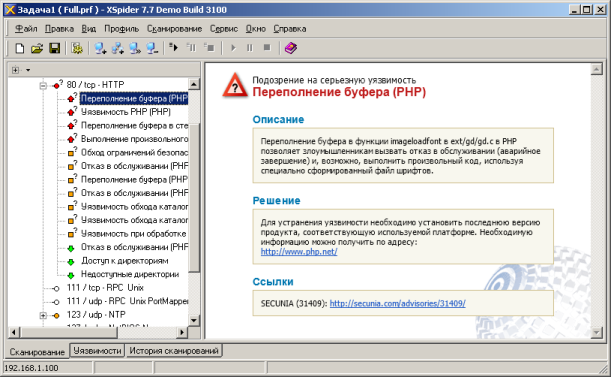Select Доступ к директориям tree row
Viewport: 611px width, 377px height.
tap(125, 260)
